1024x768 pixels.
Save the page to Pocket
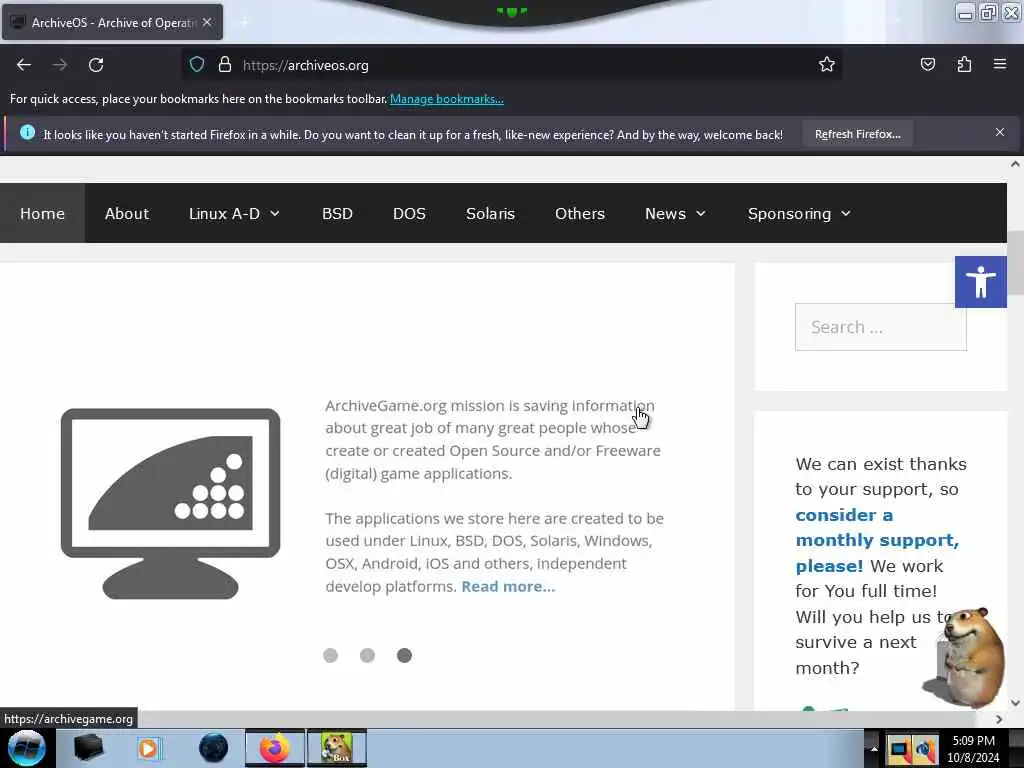pyautogui.click(x=927, y=64)
